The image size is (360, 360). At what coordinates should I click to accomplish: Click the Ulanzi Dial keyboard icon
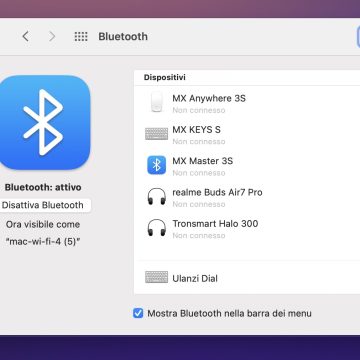pos(157,277)
